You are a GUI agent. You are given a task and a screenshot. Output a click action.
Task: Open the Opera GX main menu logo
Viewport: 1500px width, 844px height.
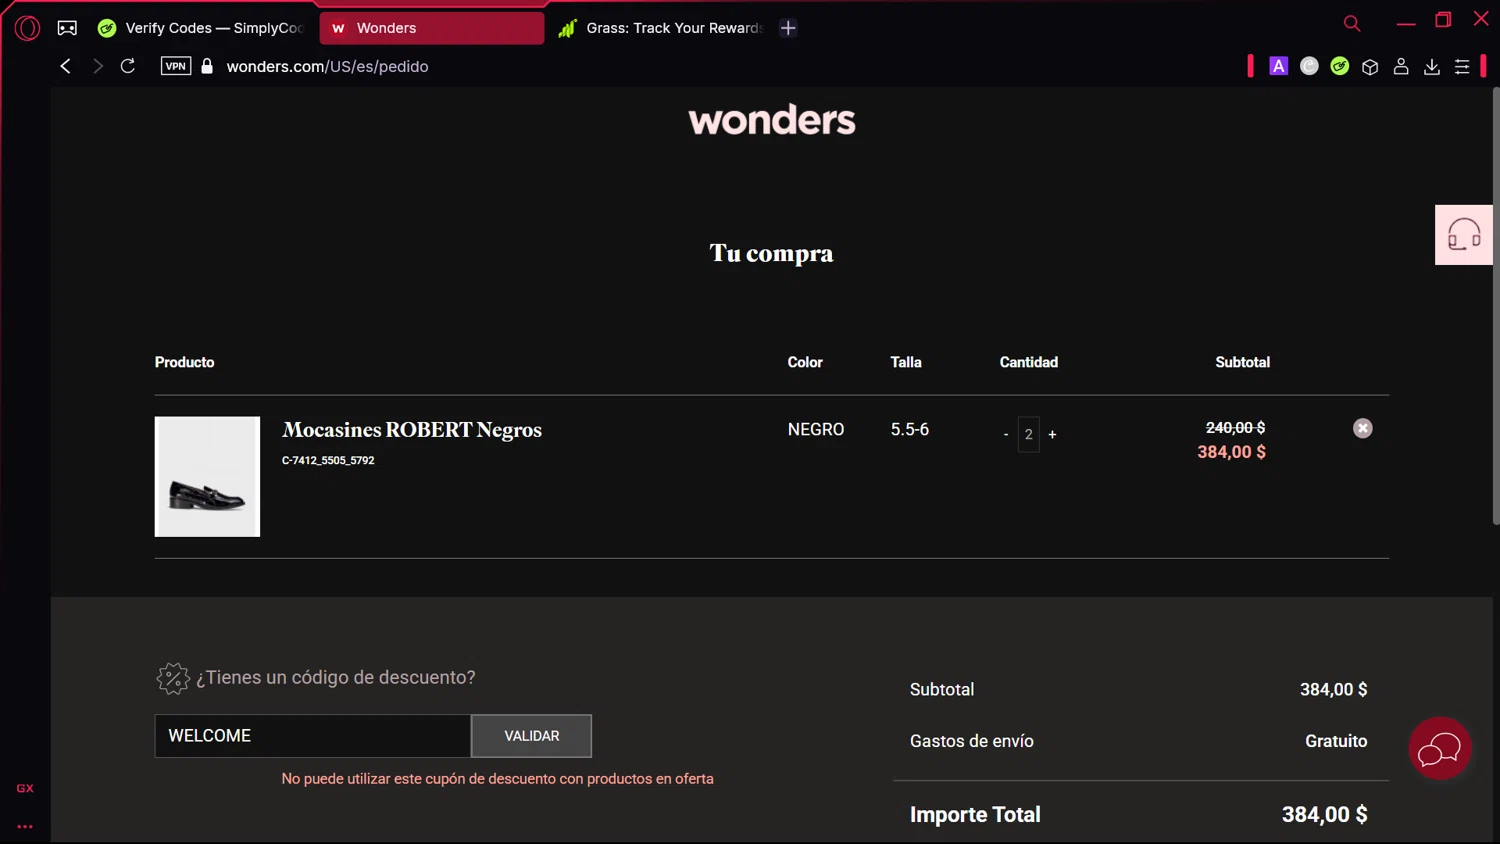[28, 28]
